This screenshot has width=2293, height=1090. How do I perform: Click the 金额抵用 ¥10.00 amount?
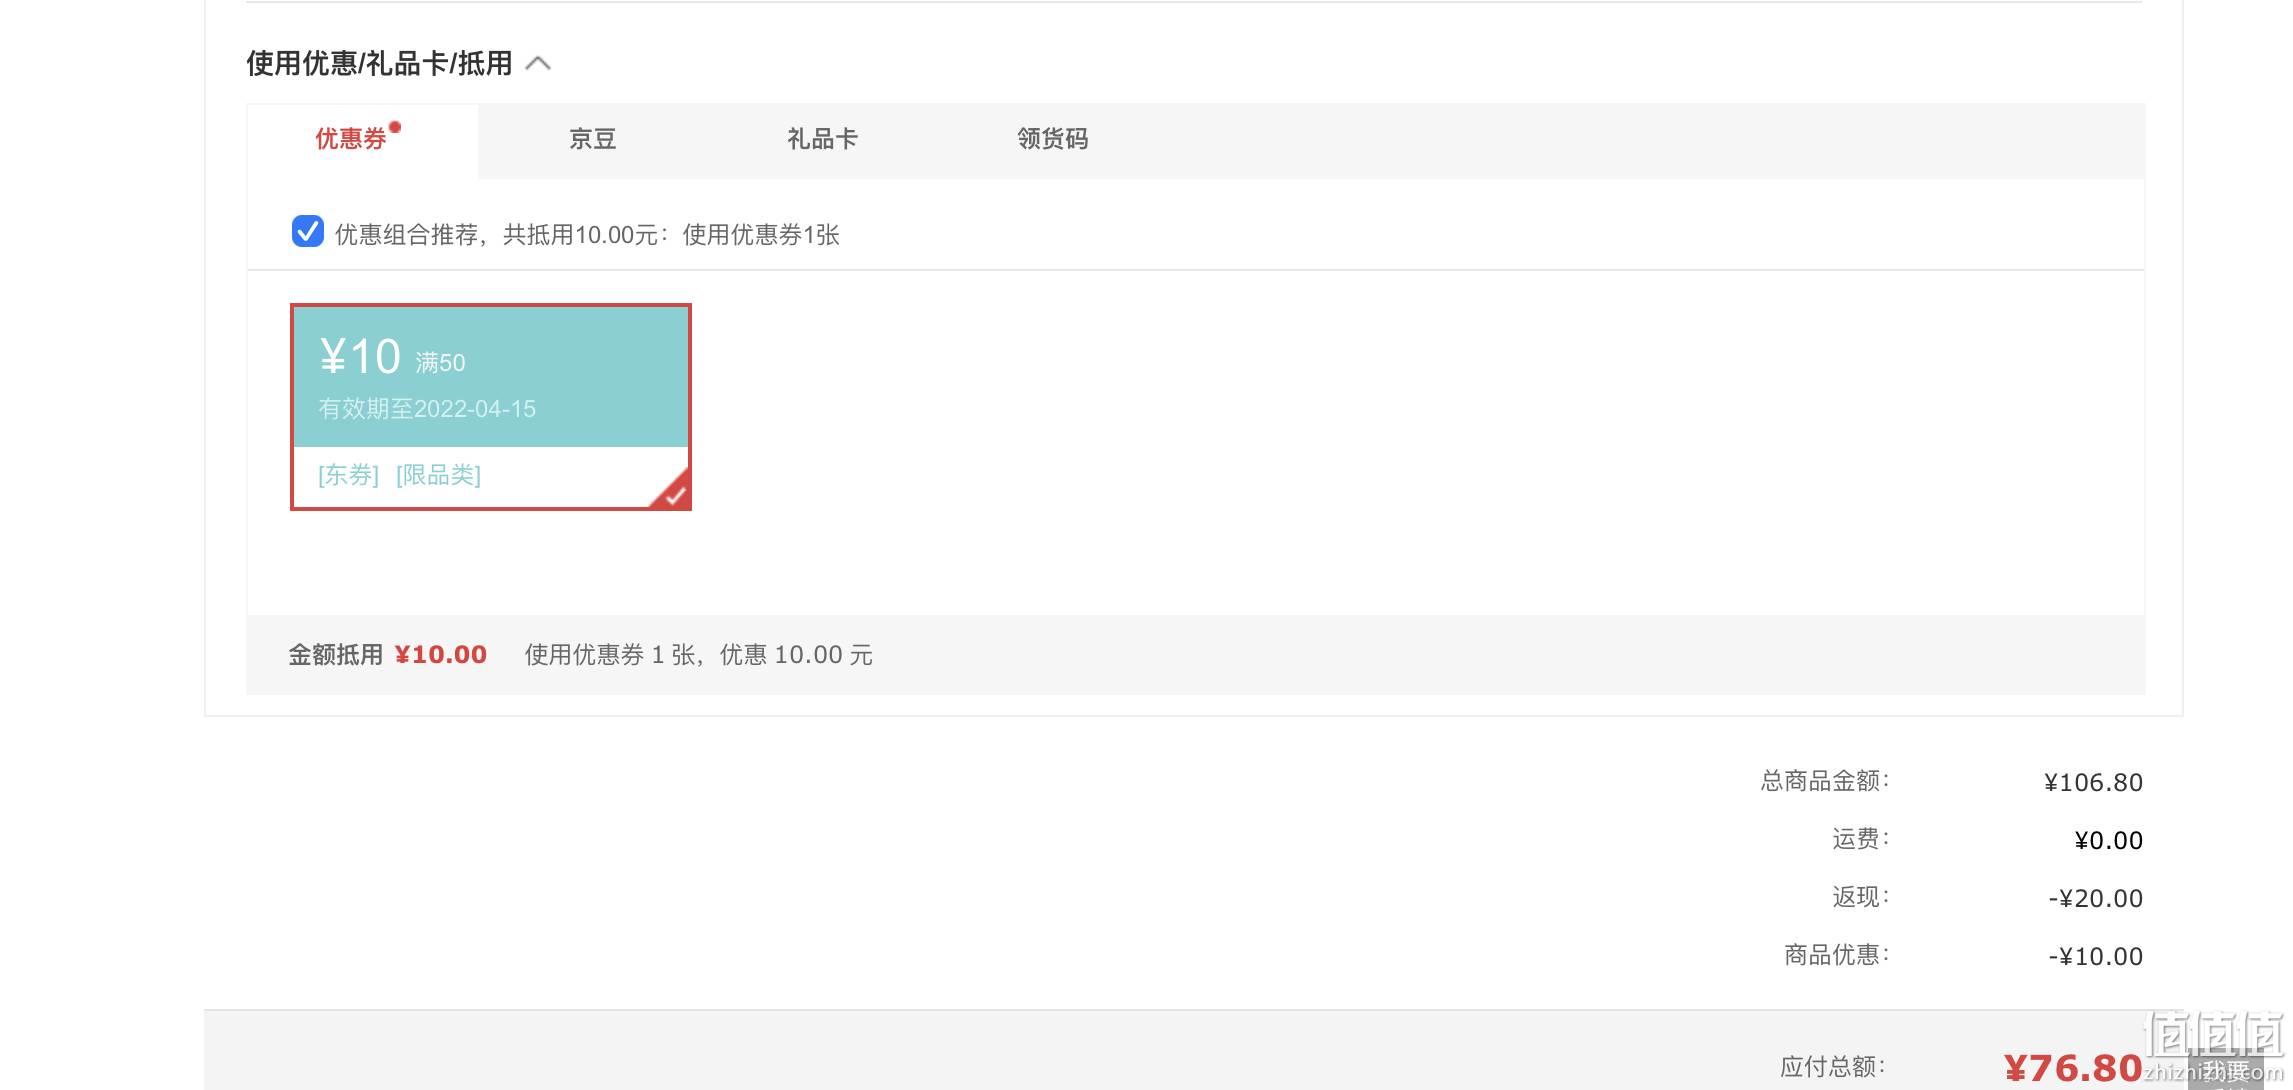(440, 655)
